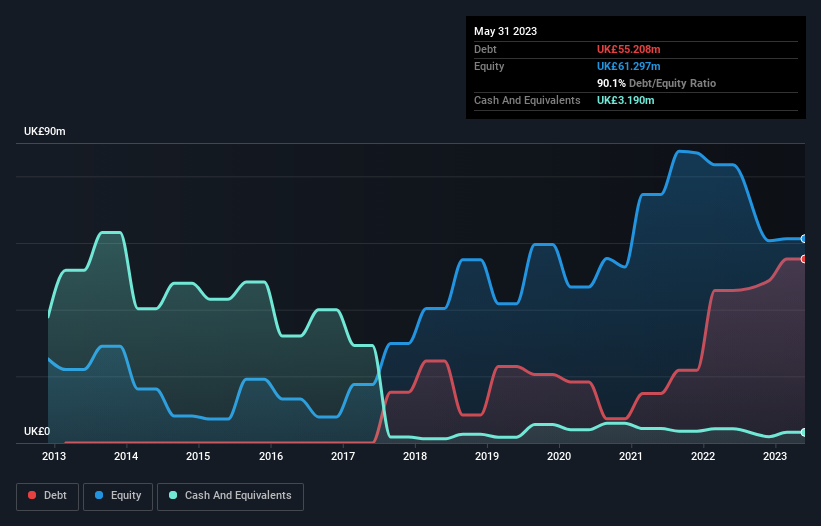
Task: Click the UK£55.208m debt value
Action: point(628,49)
